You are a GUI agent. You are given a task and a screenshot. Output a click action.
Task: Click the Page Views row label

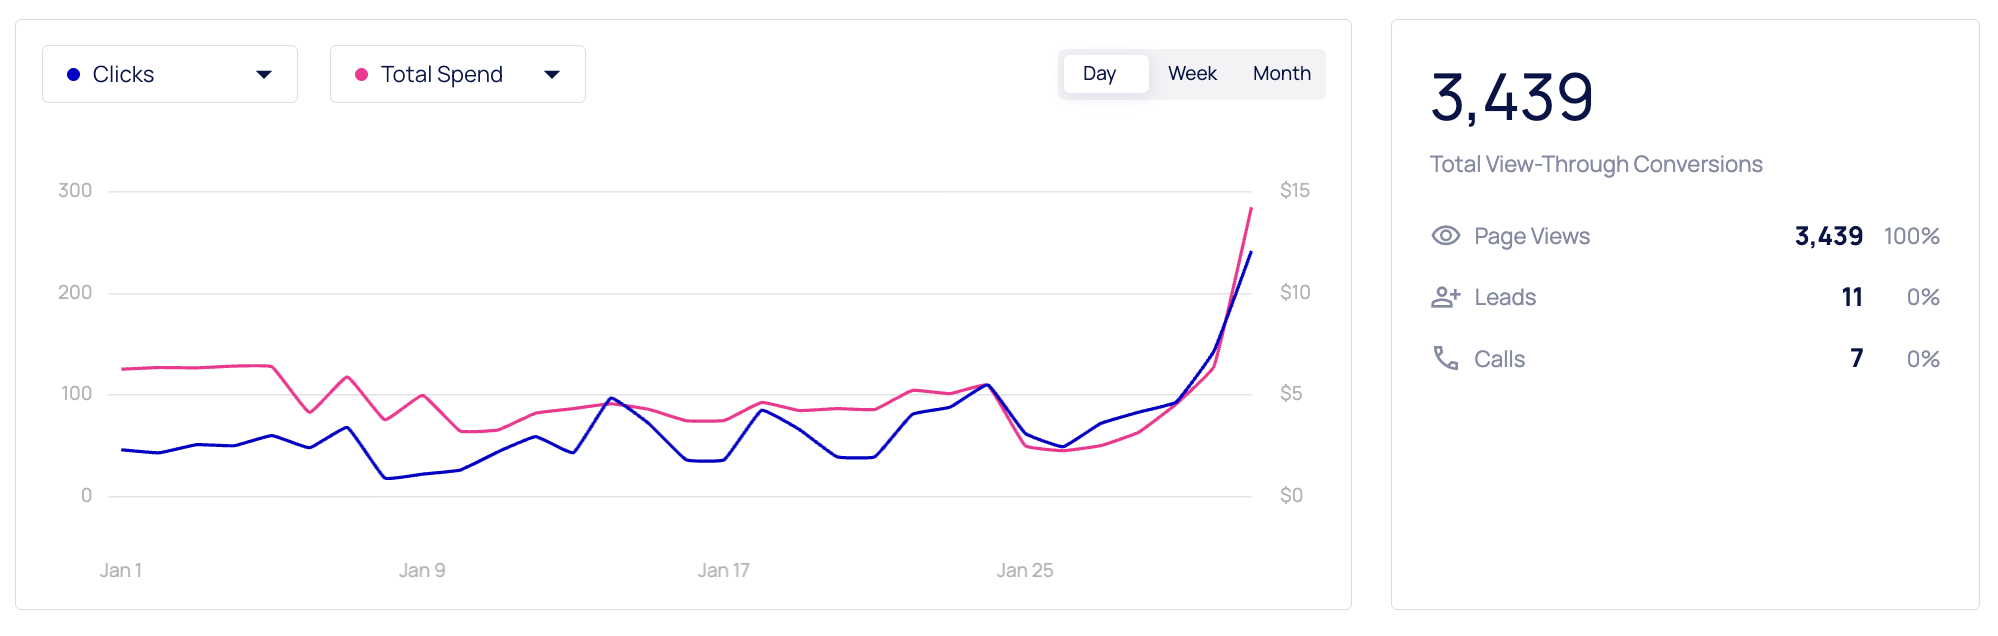click(1531, 237)
